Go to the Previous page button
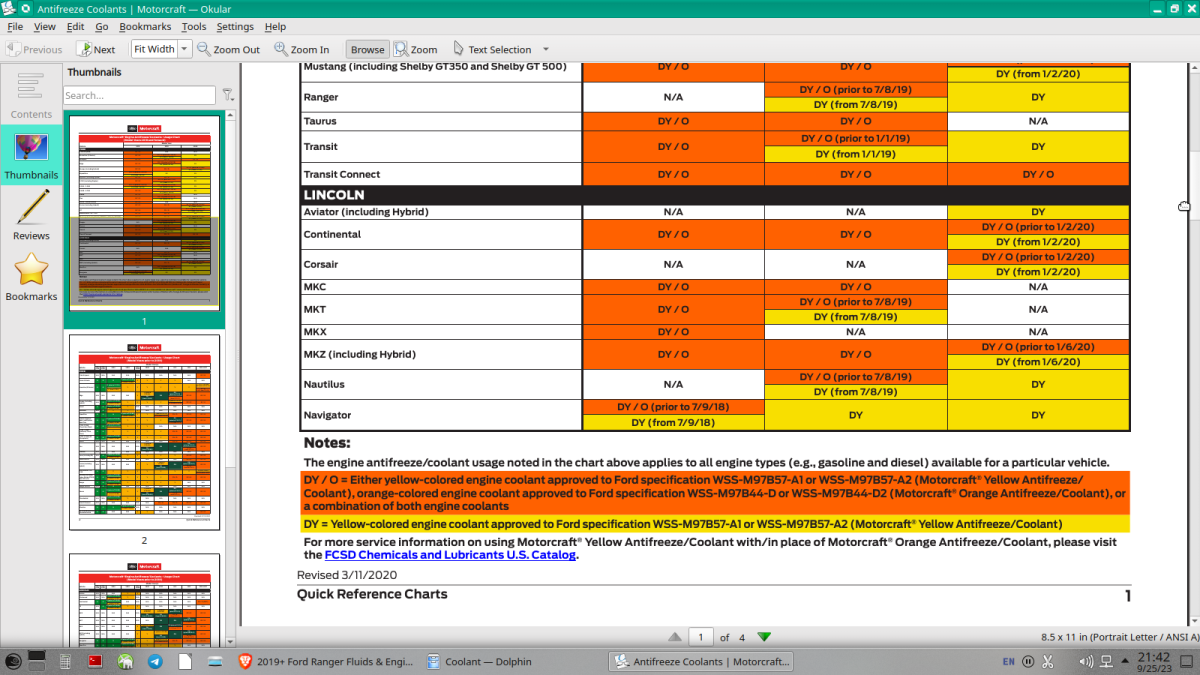This screenshot has width=1200, height=675. (x=35, y=49)
